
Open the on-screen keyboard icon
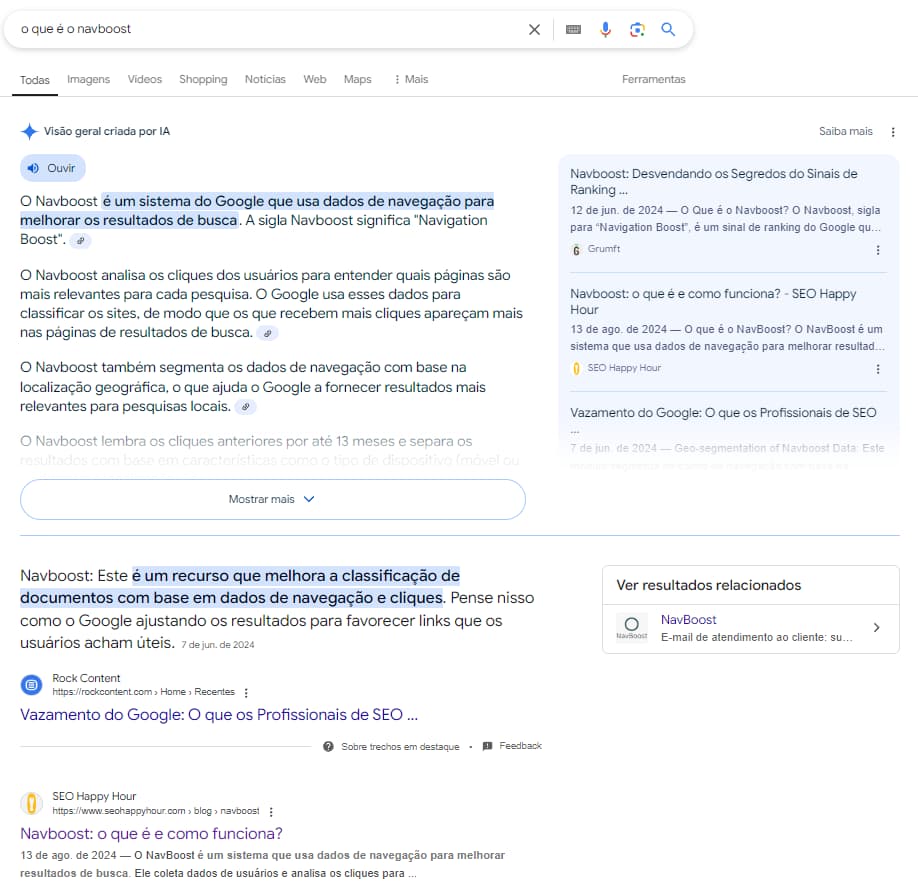click(x=573, y=29)
